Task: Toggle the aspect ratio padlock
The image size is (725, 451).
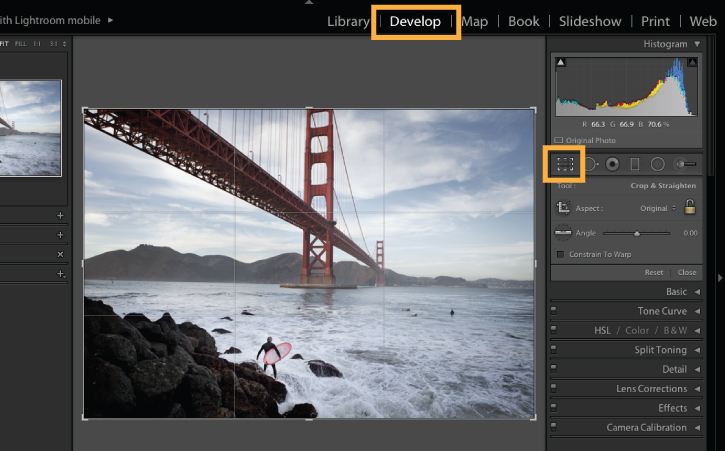Action: (x=690, y=207)
